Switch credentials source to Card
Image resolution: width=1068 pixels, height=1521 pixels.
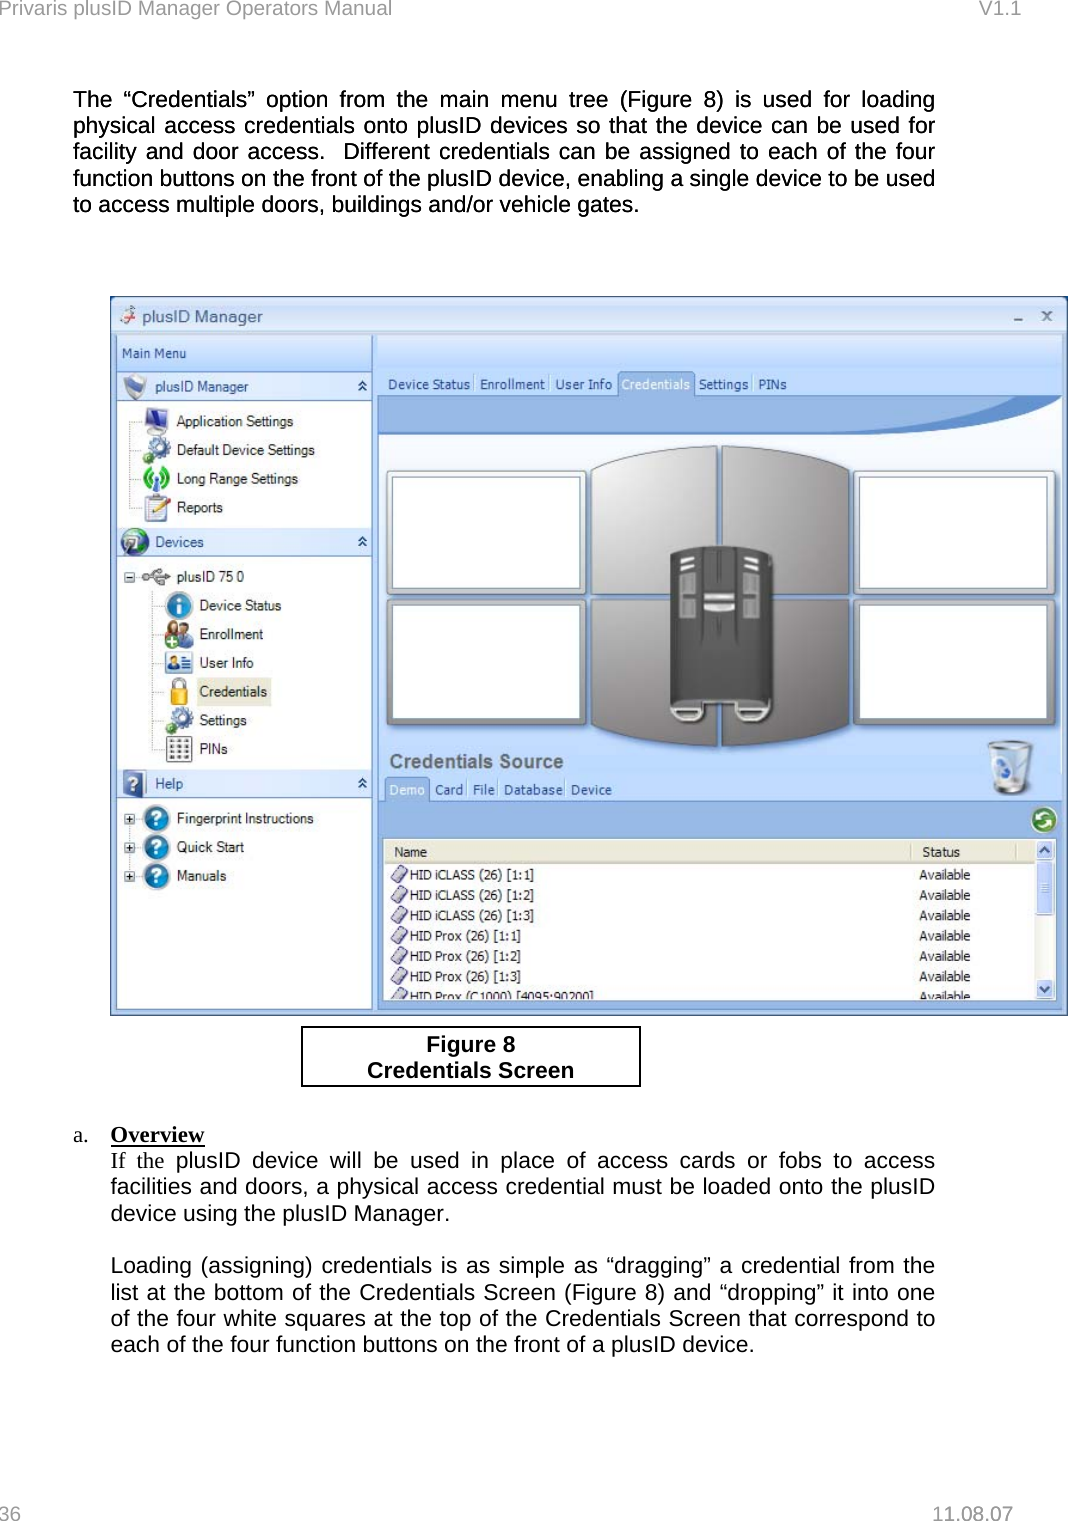(449, 789)
